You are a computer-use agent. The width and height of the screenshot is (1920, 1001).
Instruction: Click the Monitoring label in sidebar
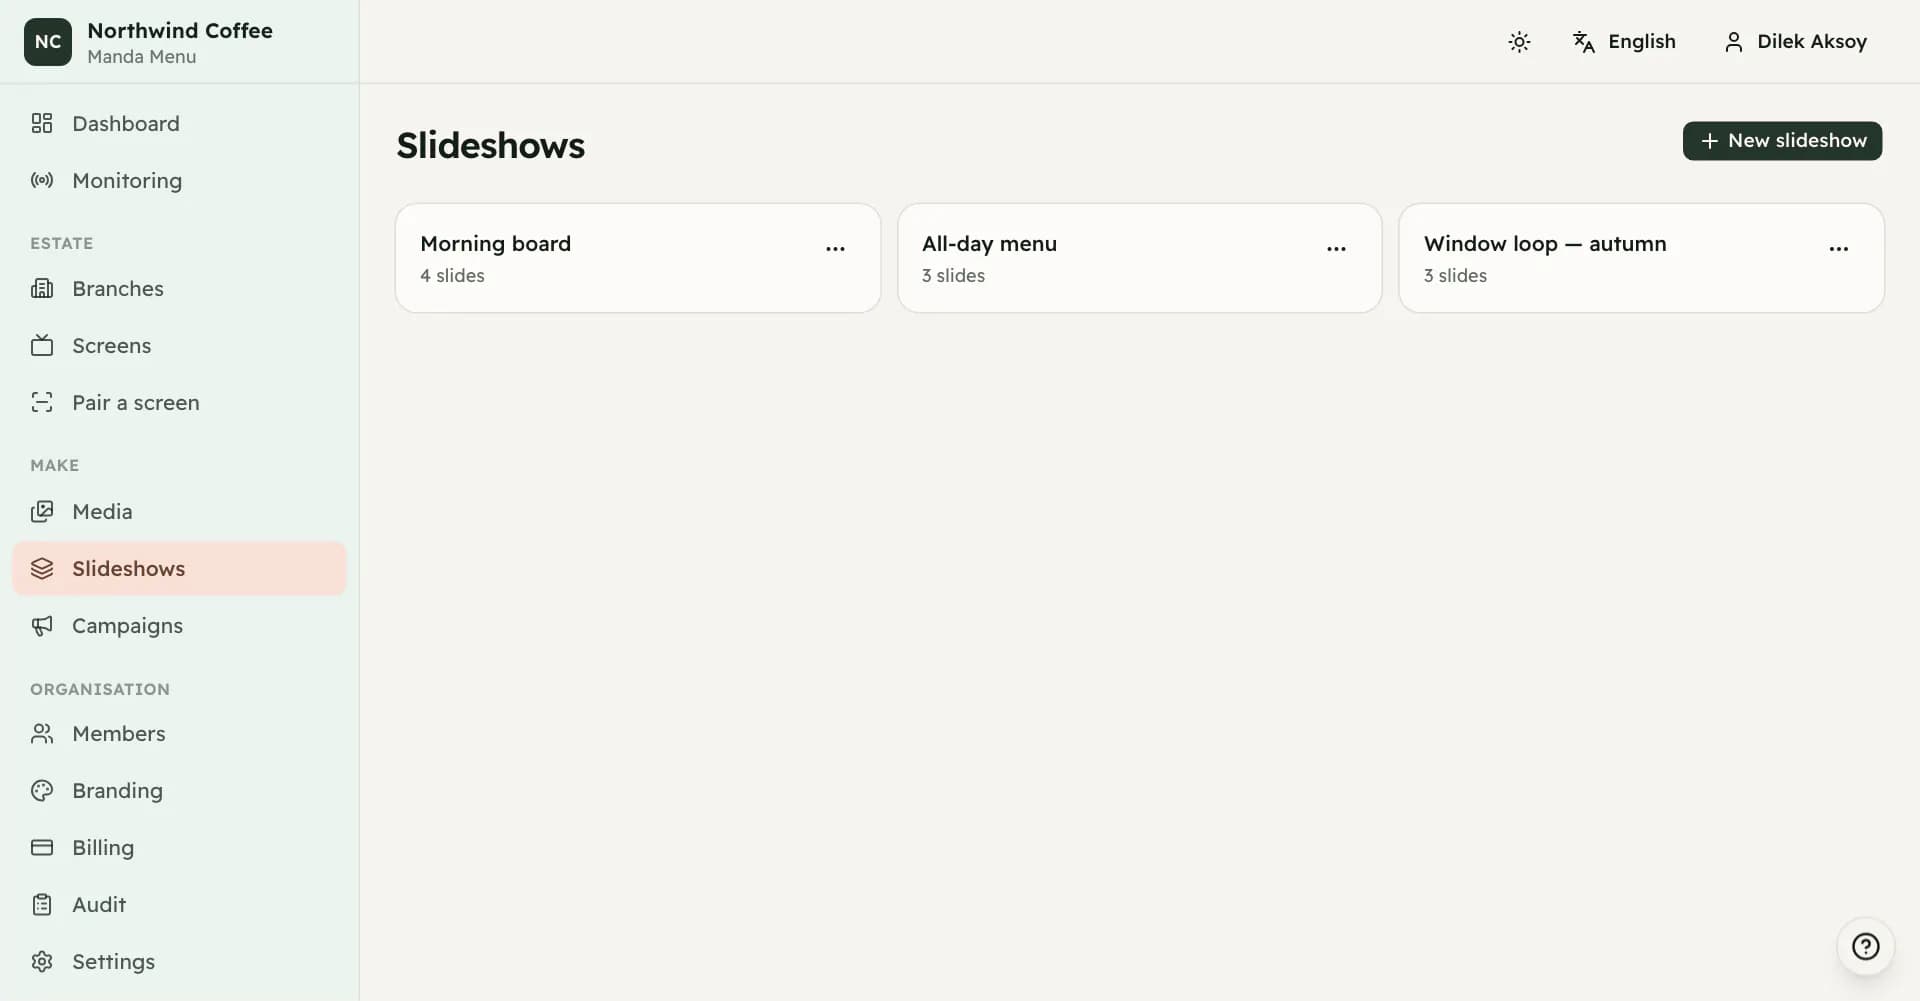coord(127,180)
